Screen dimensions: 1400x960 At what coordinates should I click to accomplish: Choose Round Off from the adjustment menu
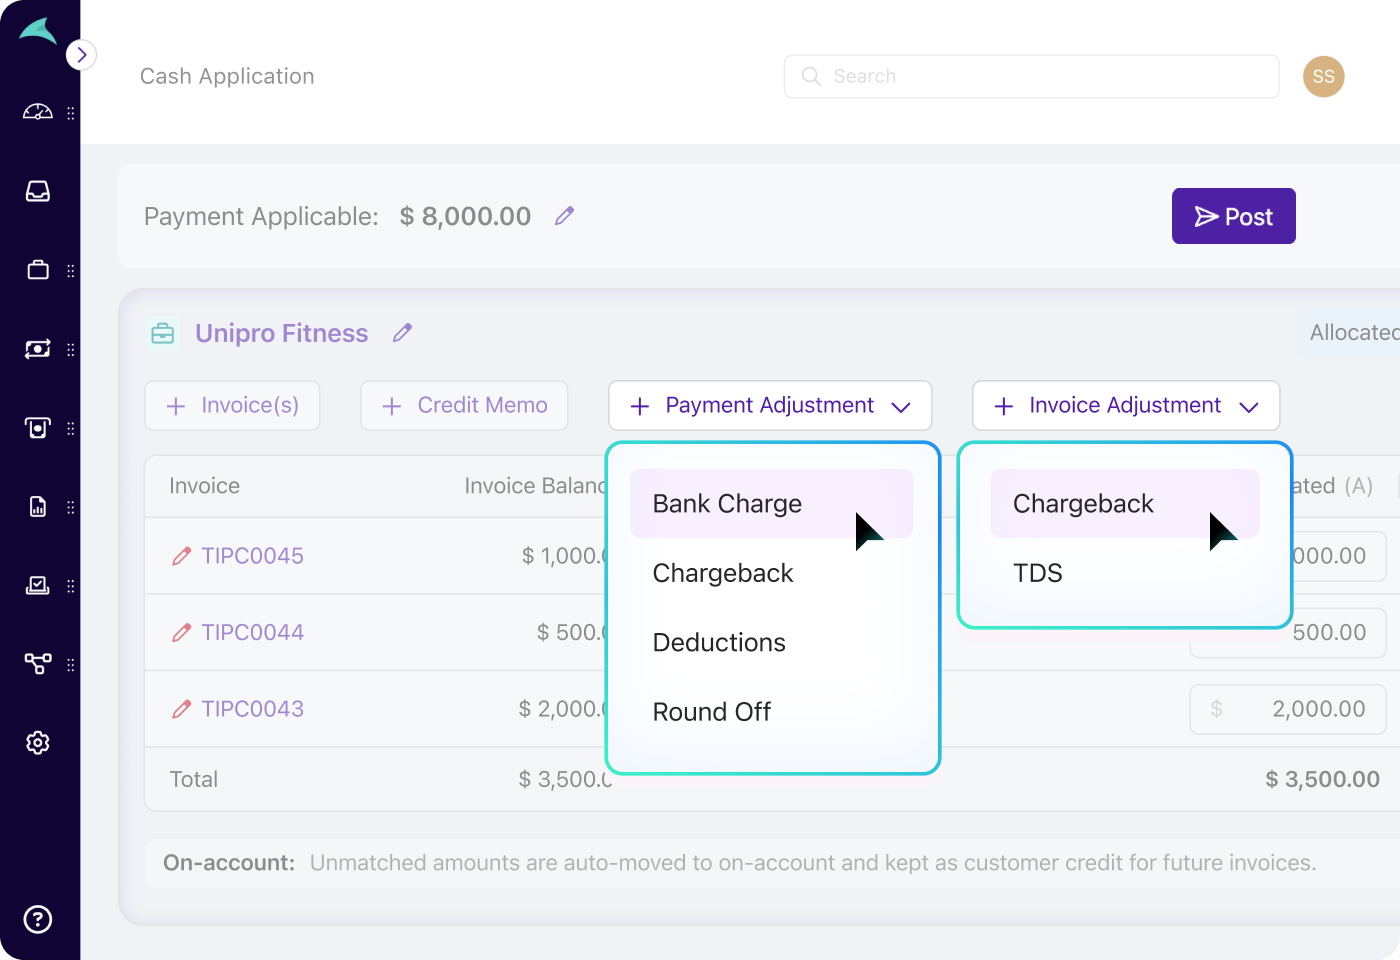tap(711, 712)
